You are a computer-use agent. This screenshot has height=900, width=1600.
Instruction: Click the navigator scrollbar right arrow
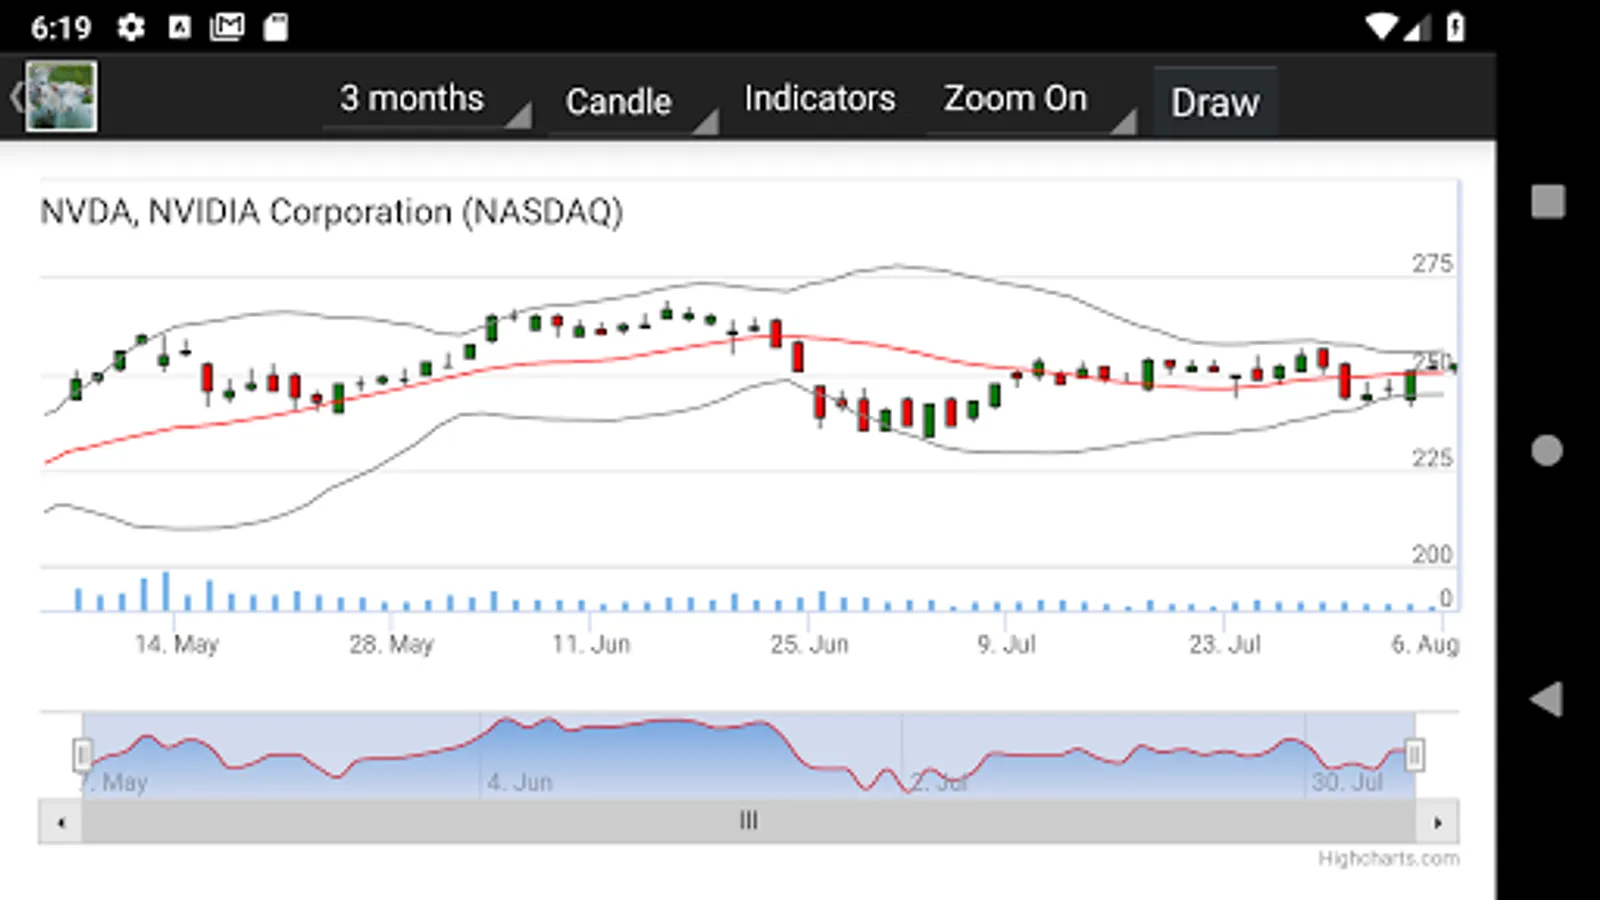pyautogui.click(x=1437, y=822)
